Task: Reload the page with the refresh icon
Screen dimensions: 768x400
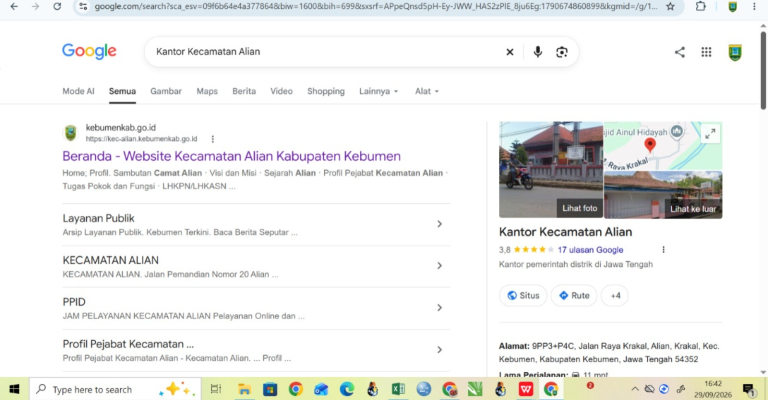Action: point(57,6)
